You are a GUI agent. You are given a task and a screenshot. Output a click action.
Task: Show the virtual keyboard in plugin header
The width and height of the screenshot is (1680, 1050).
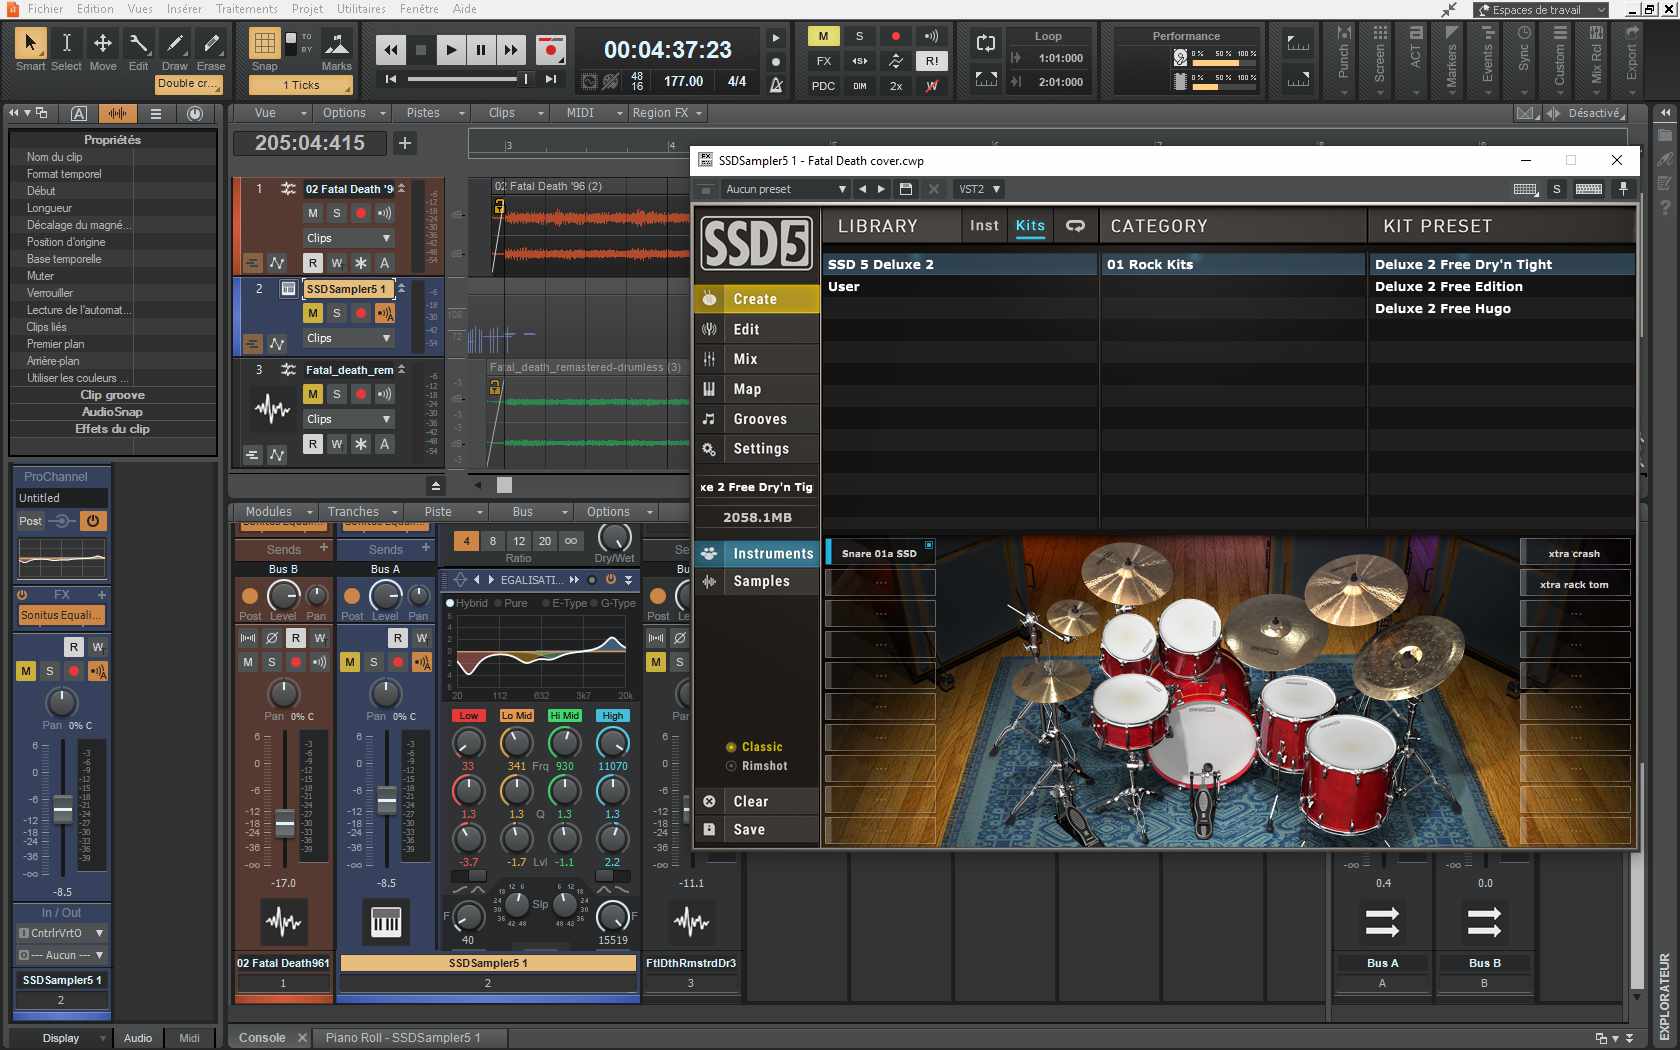pos(1588,189)
